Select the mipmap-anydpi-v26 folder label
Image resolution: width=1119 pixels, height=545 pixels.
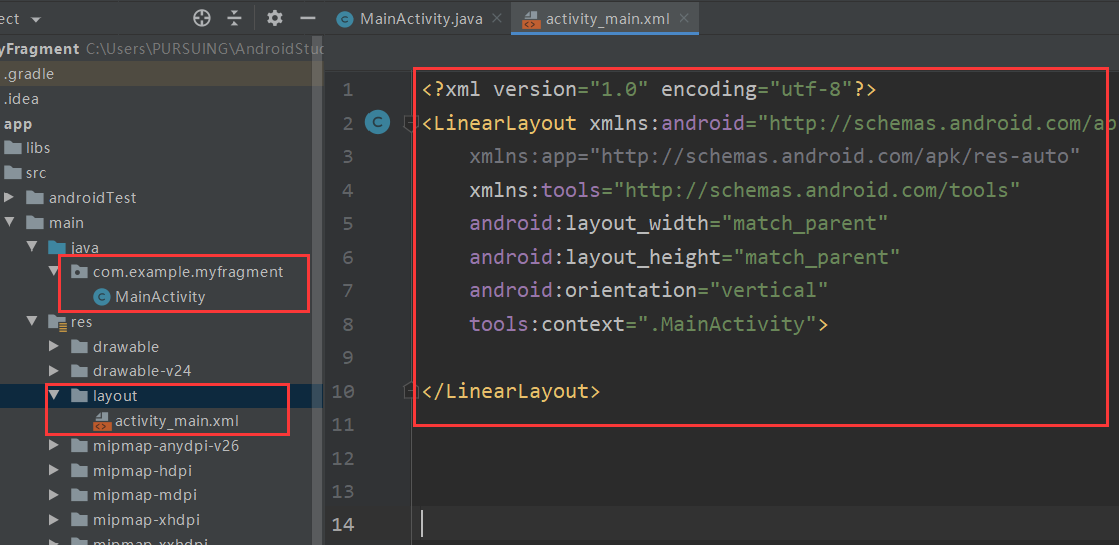coord(166,447)
